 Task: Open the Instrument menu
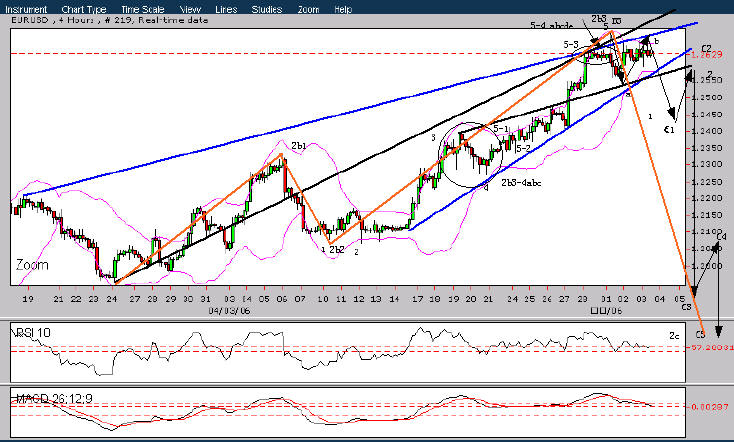pyautogui.click(x=26, y=9)
